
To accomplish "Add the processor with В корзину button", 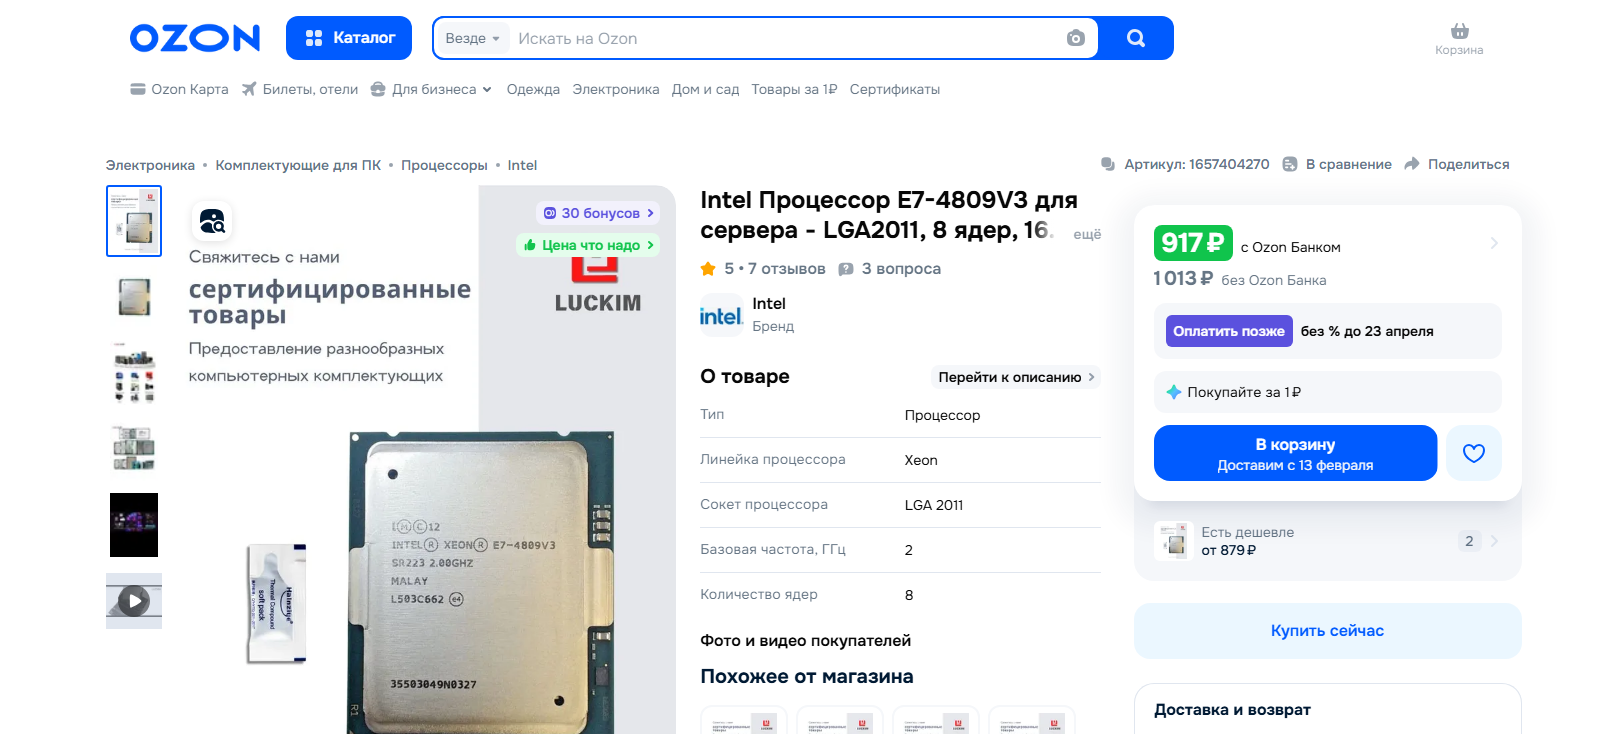I will 1295,453.
